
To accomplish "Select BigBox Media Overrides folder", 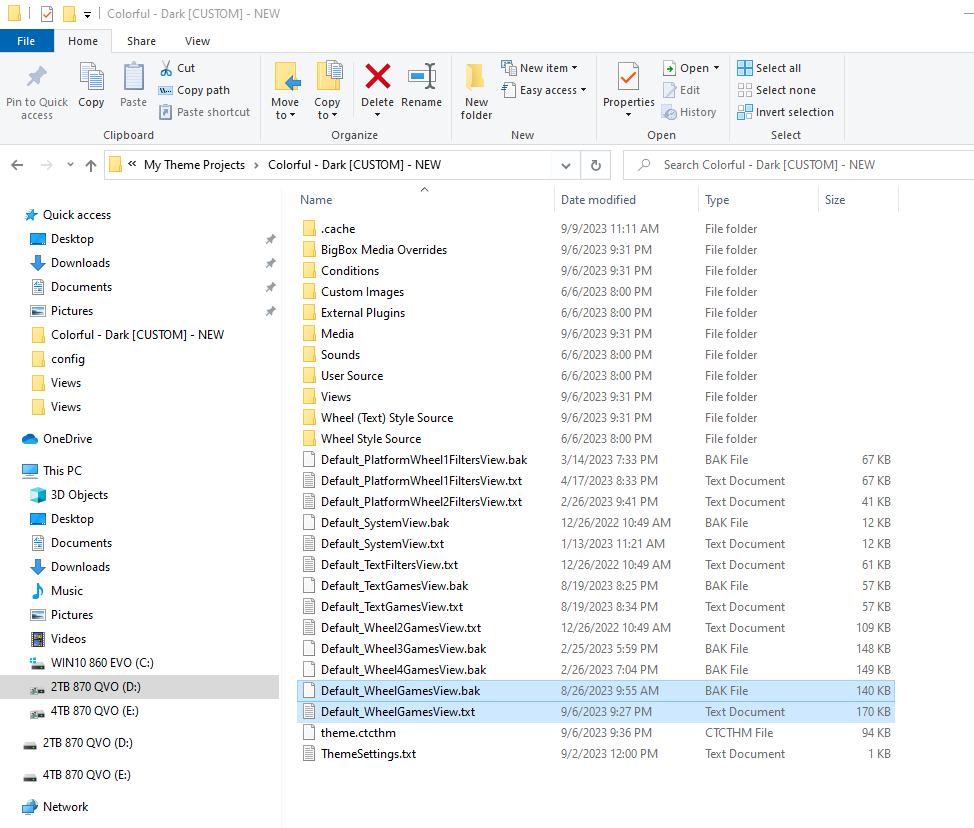I will 384,250.
